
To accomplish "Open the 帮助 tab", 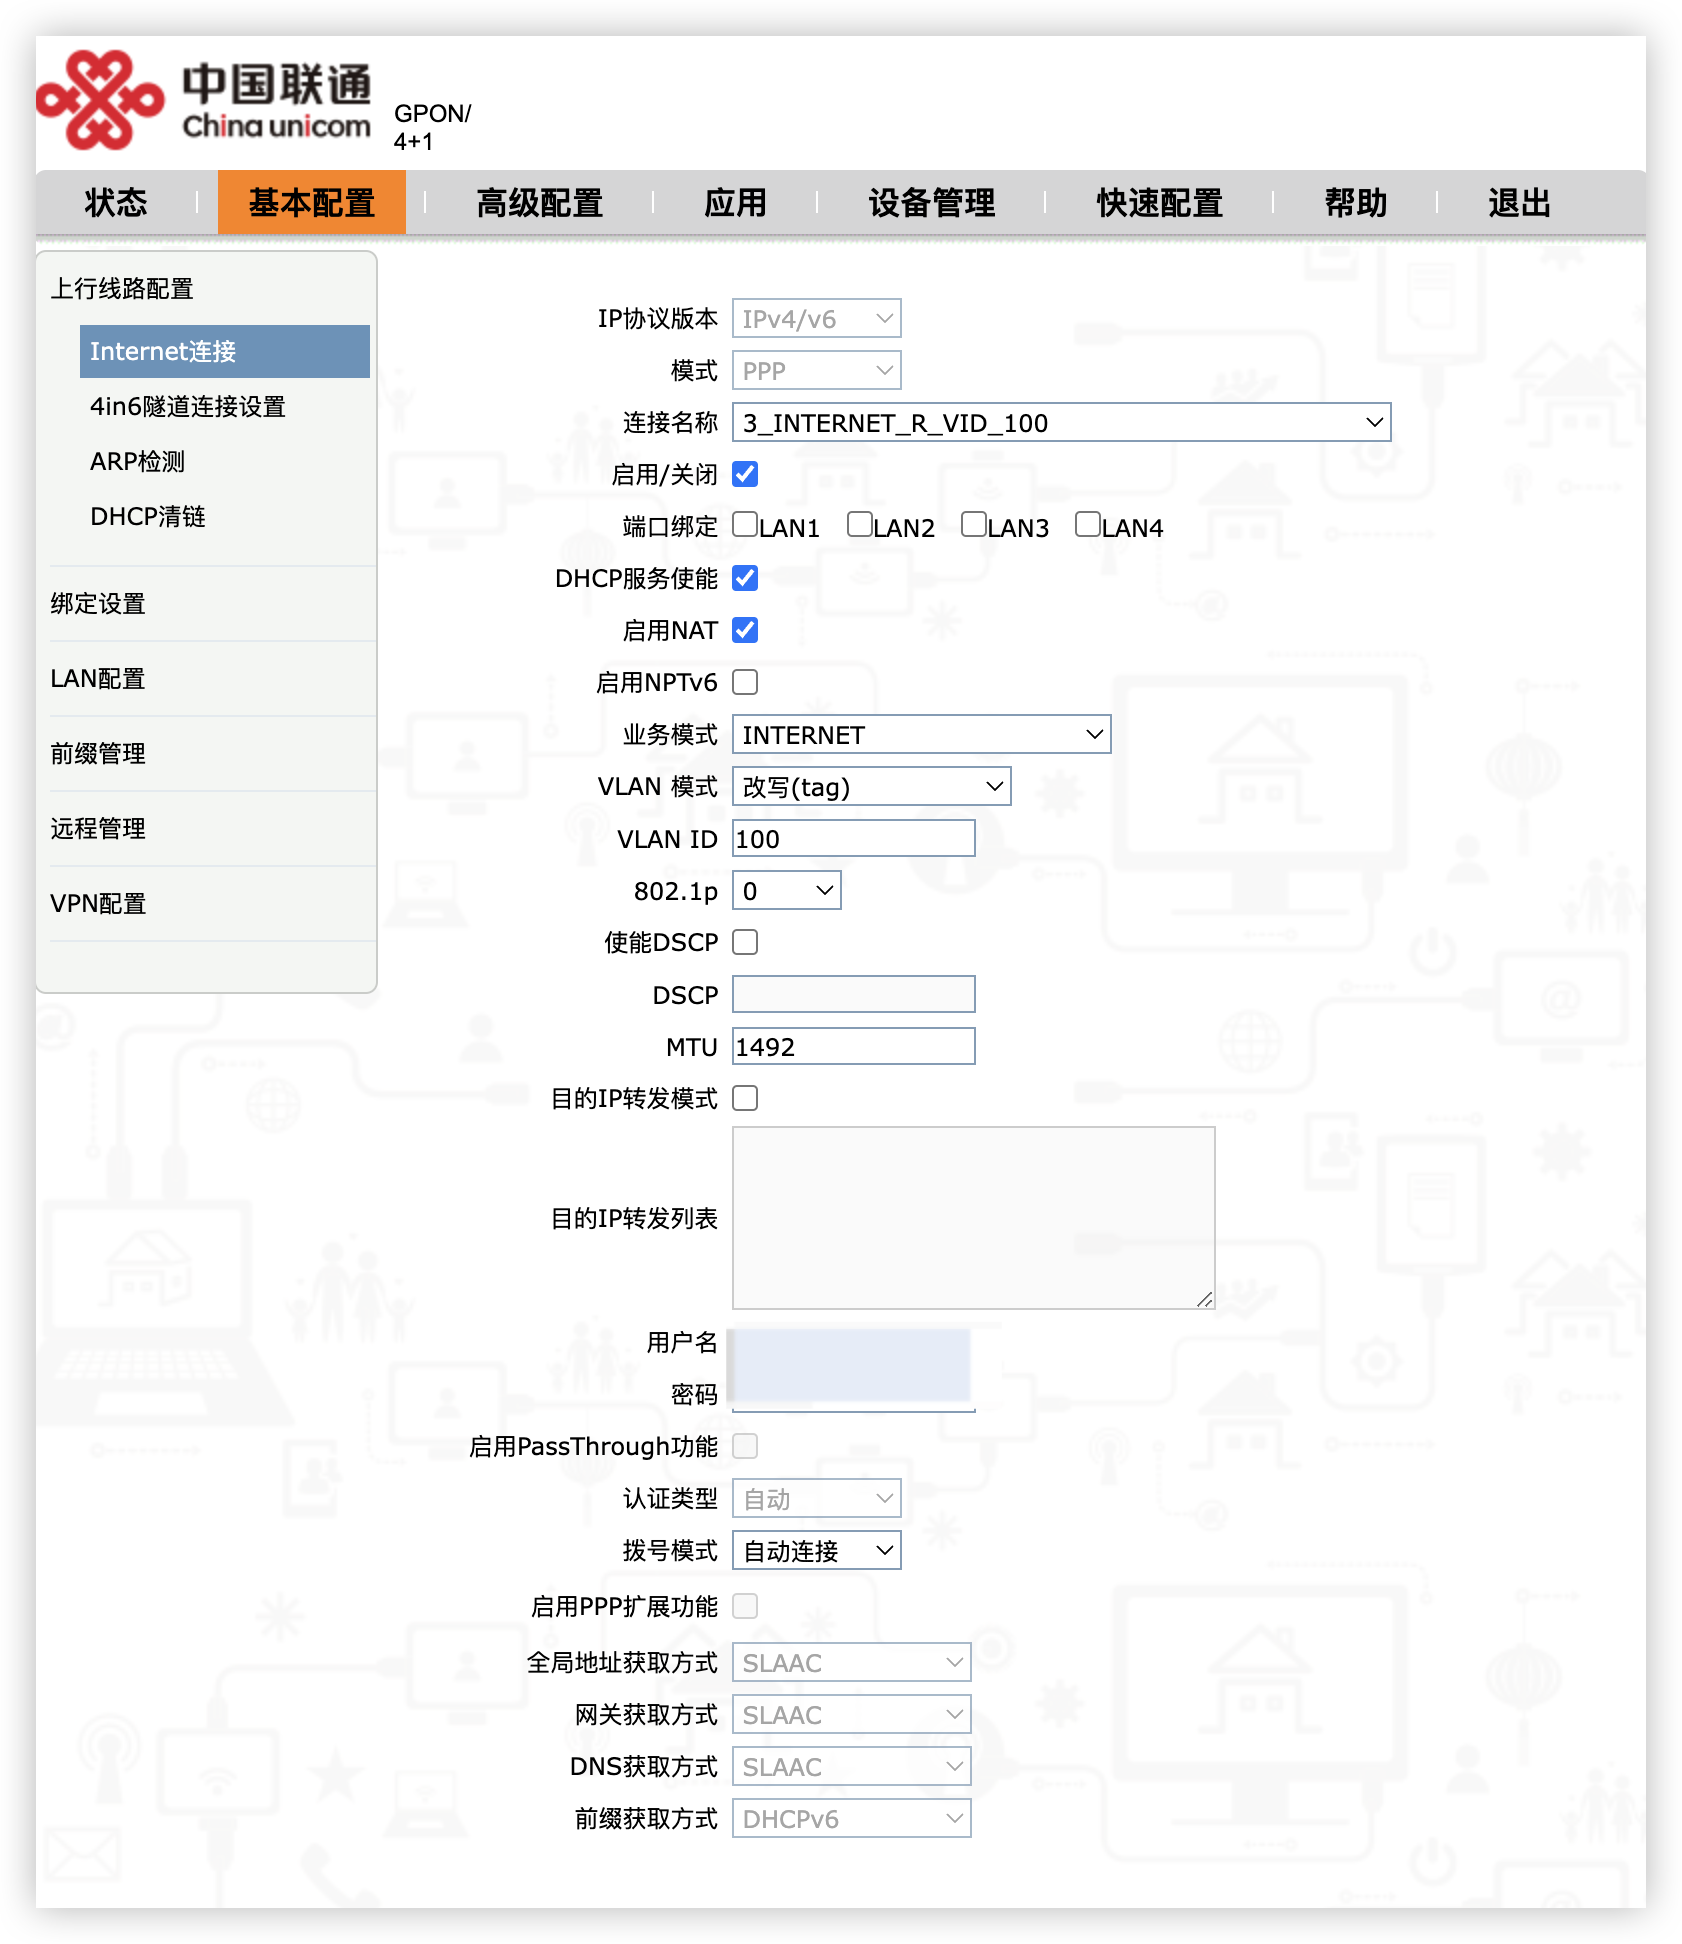I will [1356, 203].
